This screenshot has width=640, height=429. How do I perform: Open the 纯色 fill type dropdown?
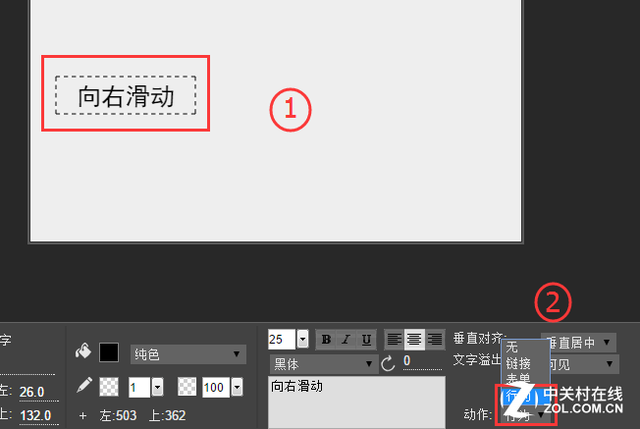(188, 354)
